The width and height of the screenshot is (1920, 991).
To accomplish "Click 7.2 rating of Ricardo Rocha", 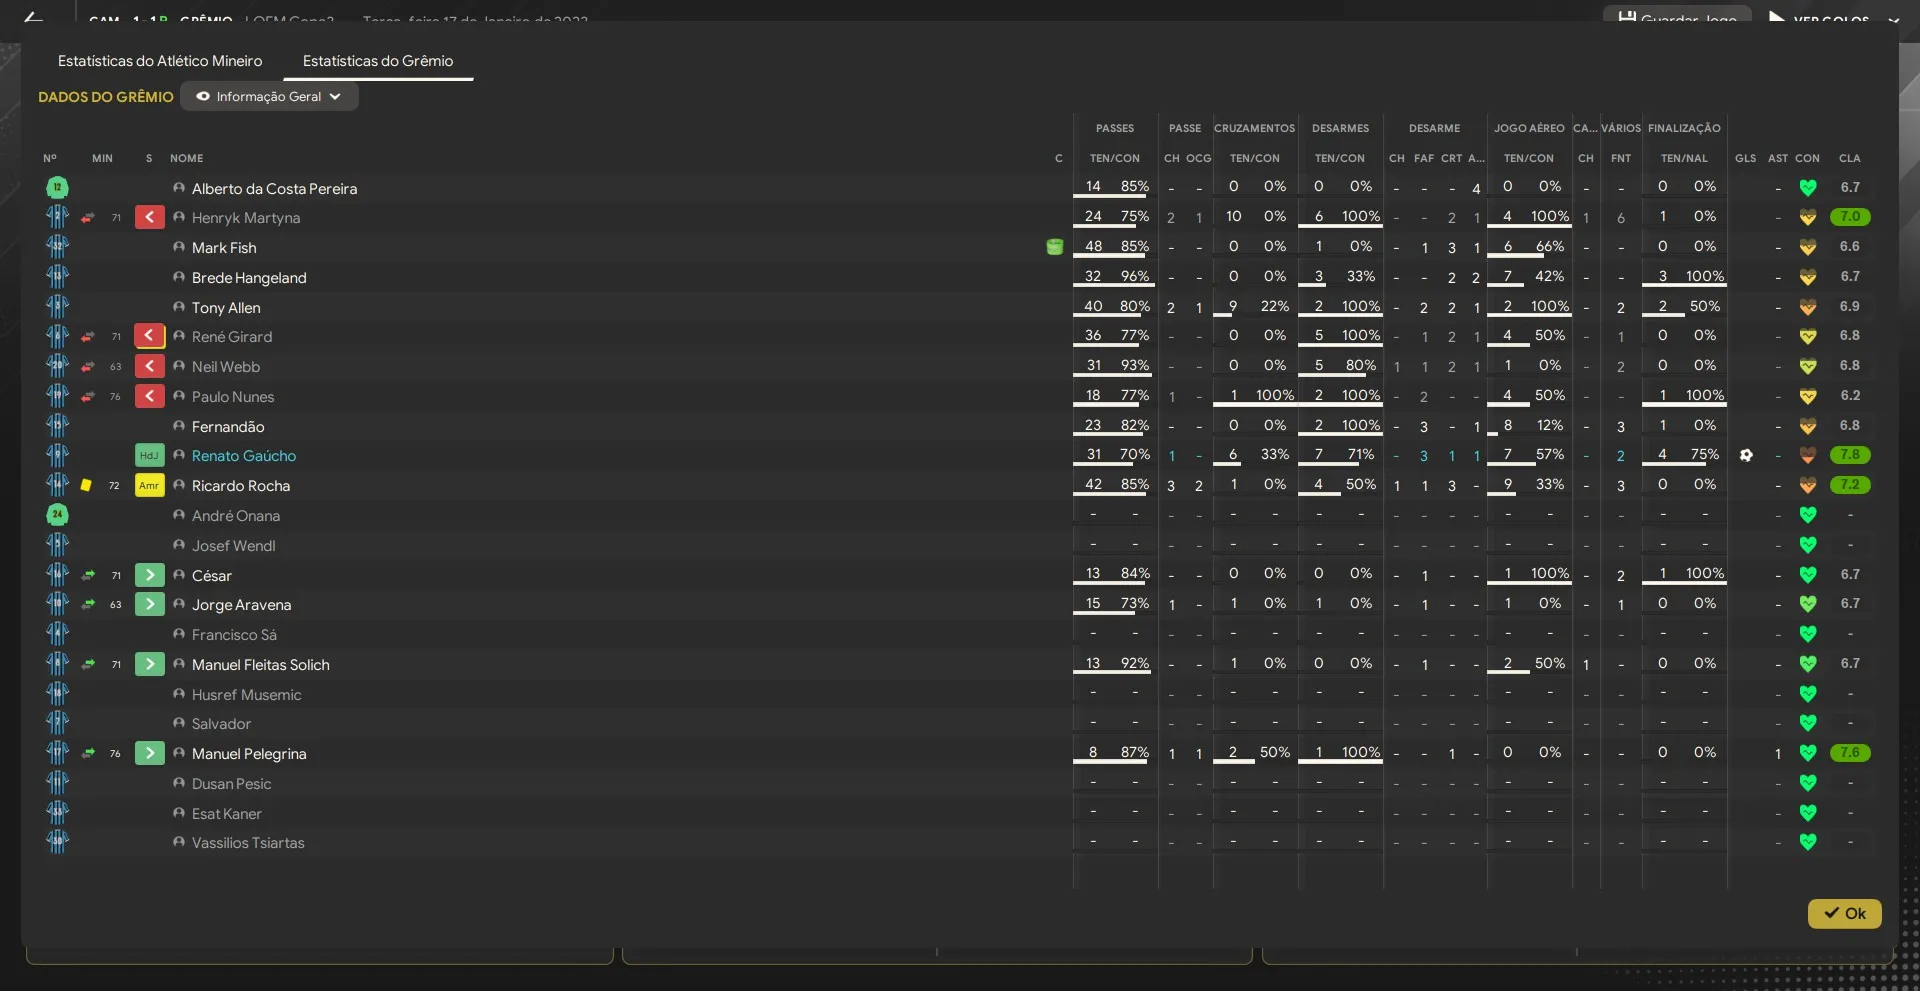I will click(1850, 485).
